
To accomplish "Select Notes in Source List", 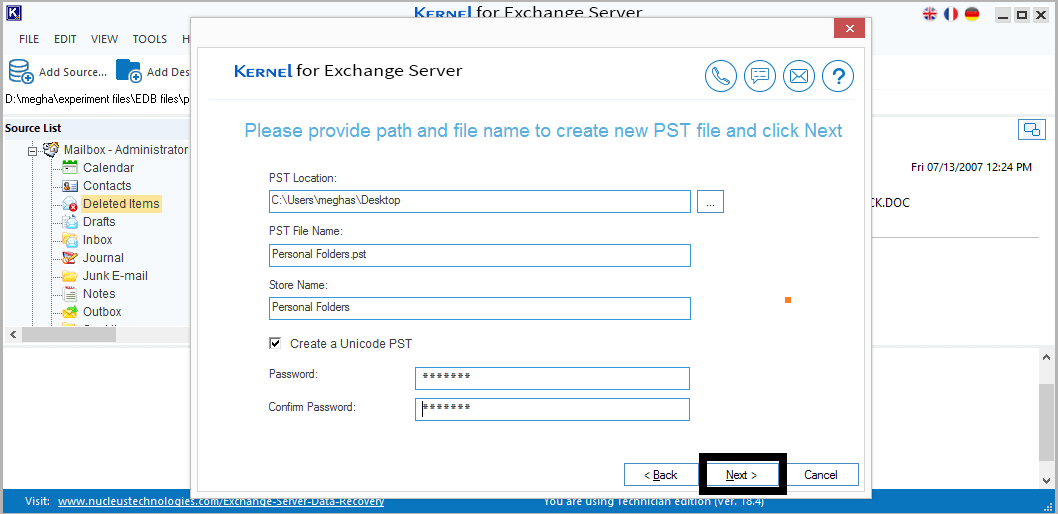I will 99,293.
